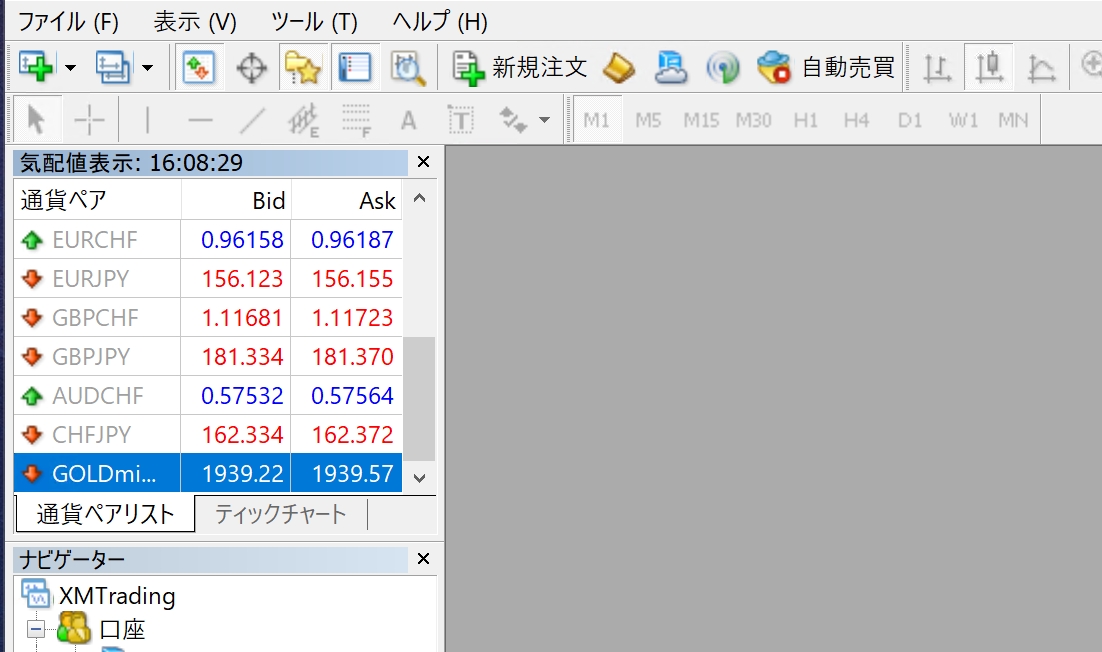Viewport: 1102px width, 652px height.
Task: Select the W1 timeframe
Action: coord(963,120)
